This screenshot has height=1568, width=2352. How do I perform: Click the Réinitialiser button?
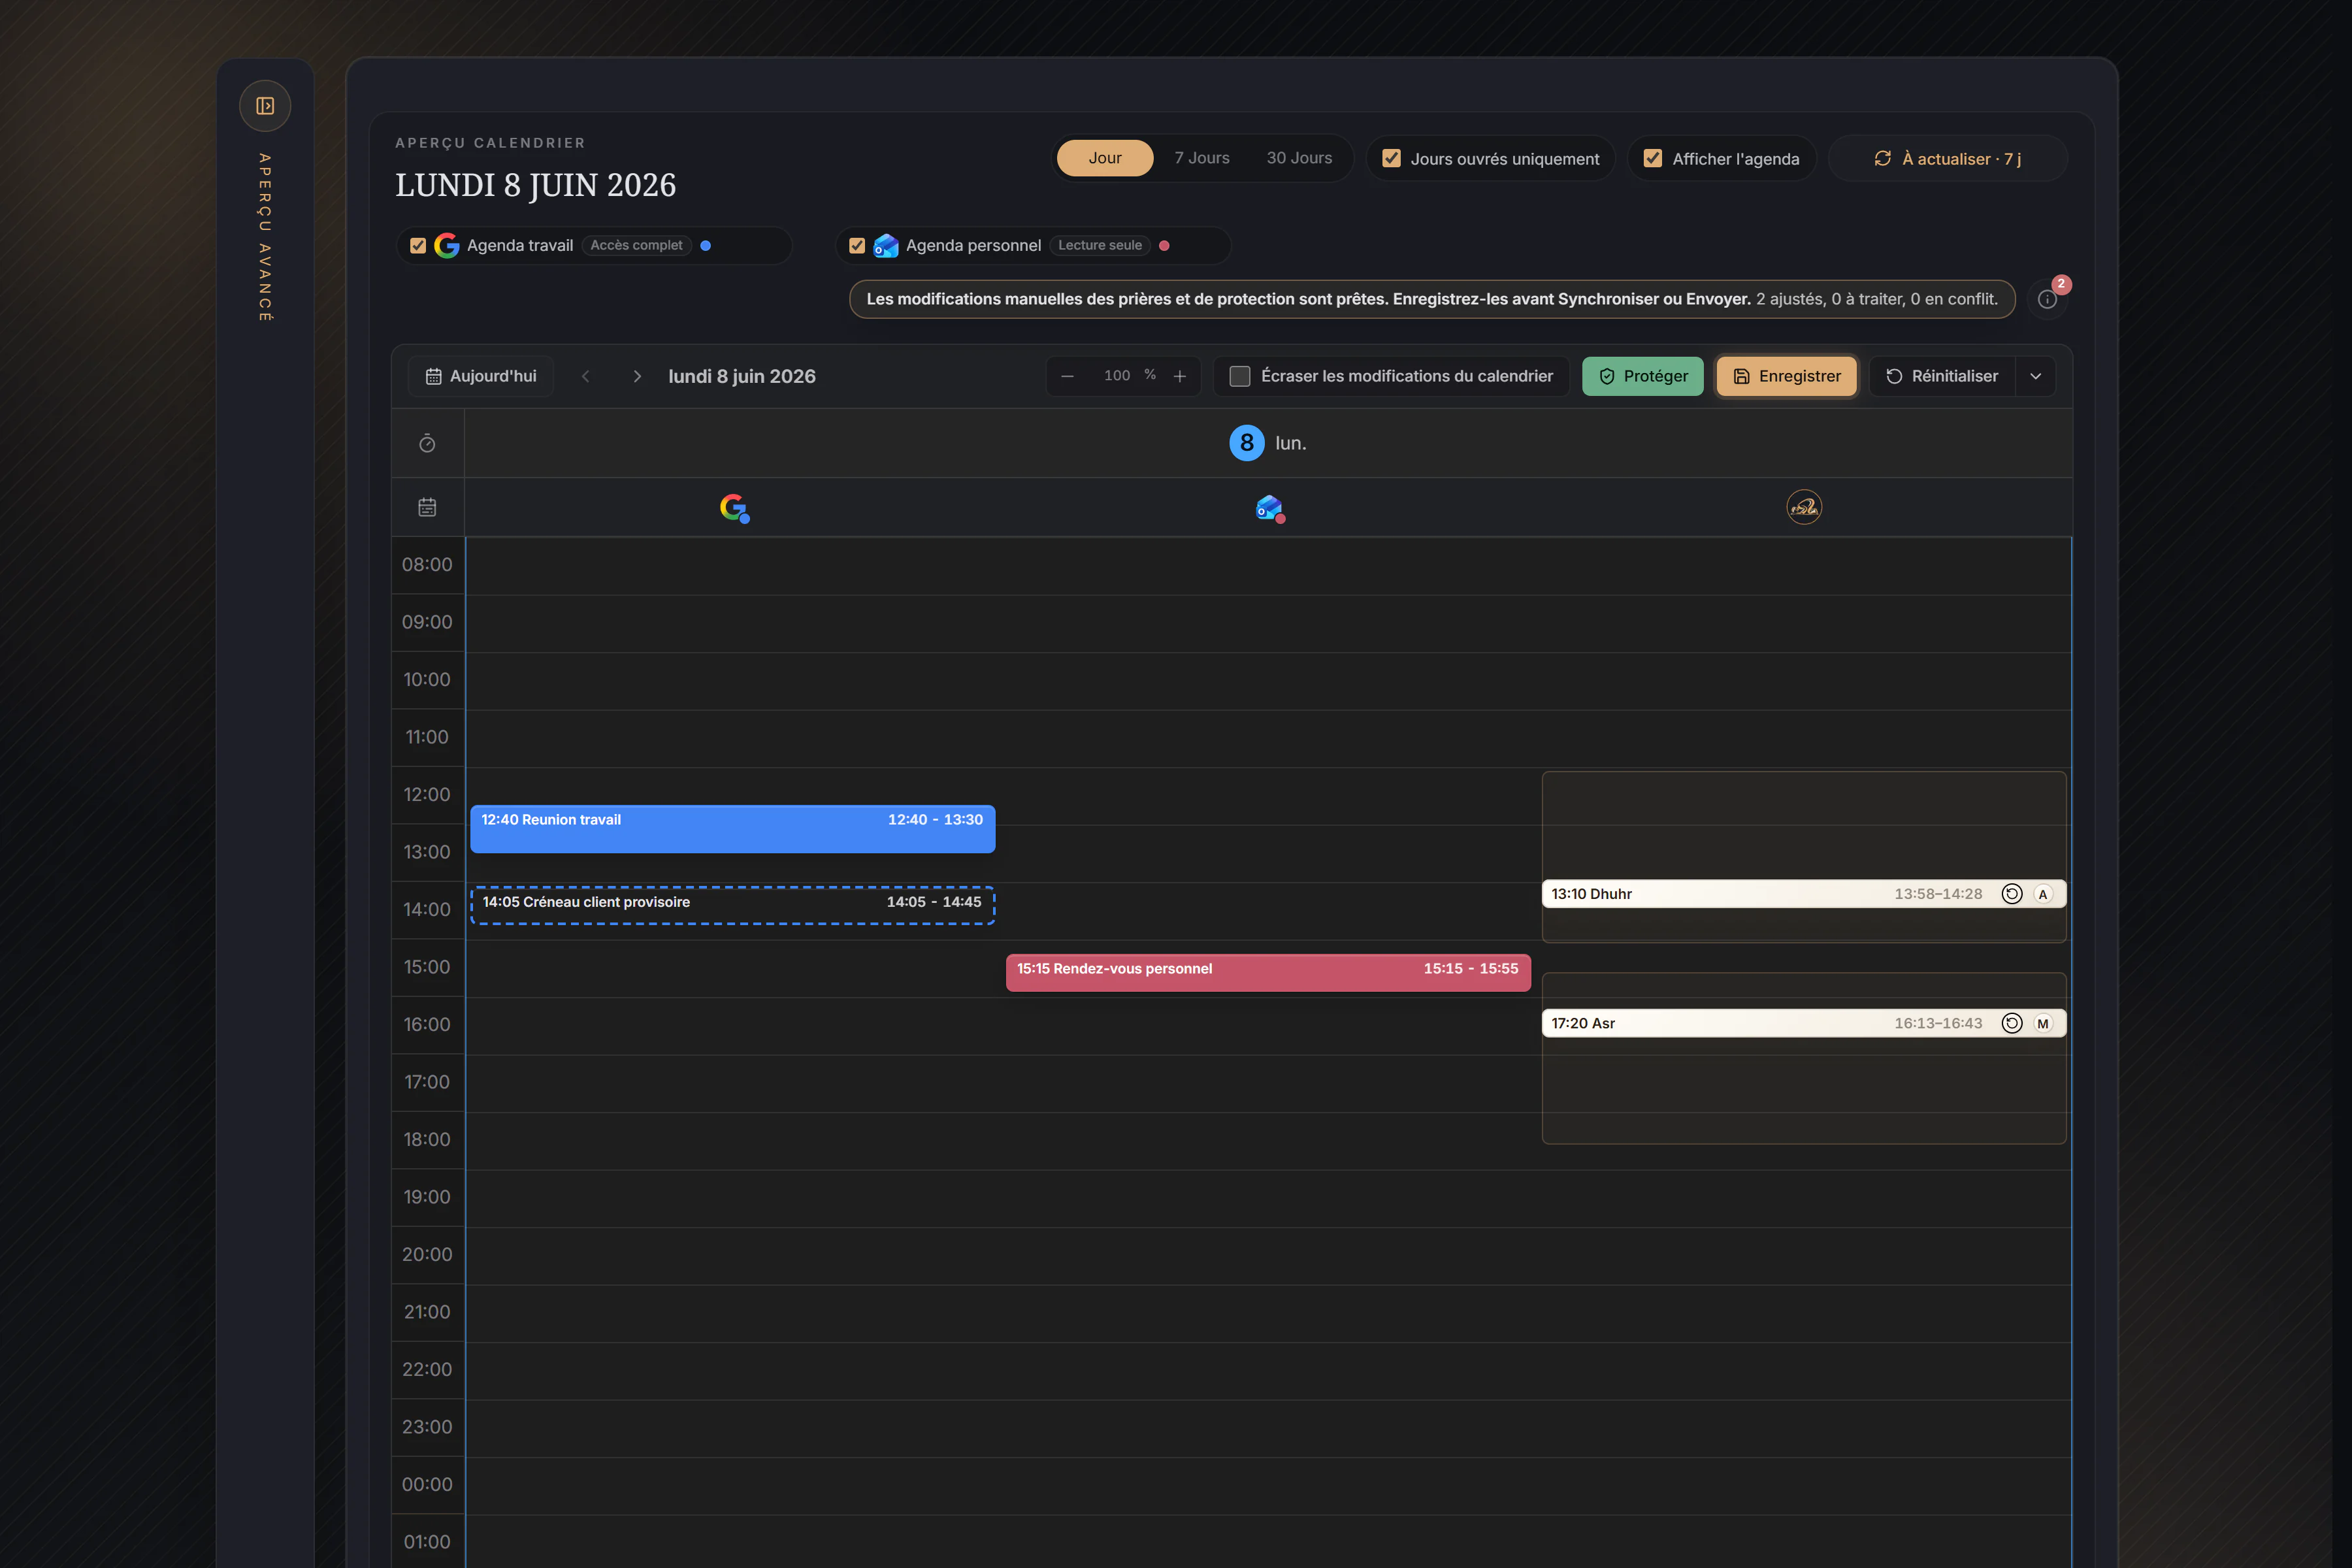[x=1942, y=376]
